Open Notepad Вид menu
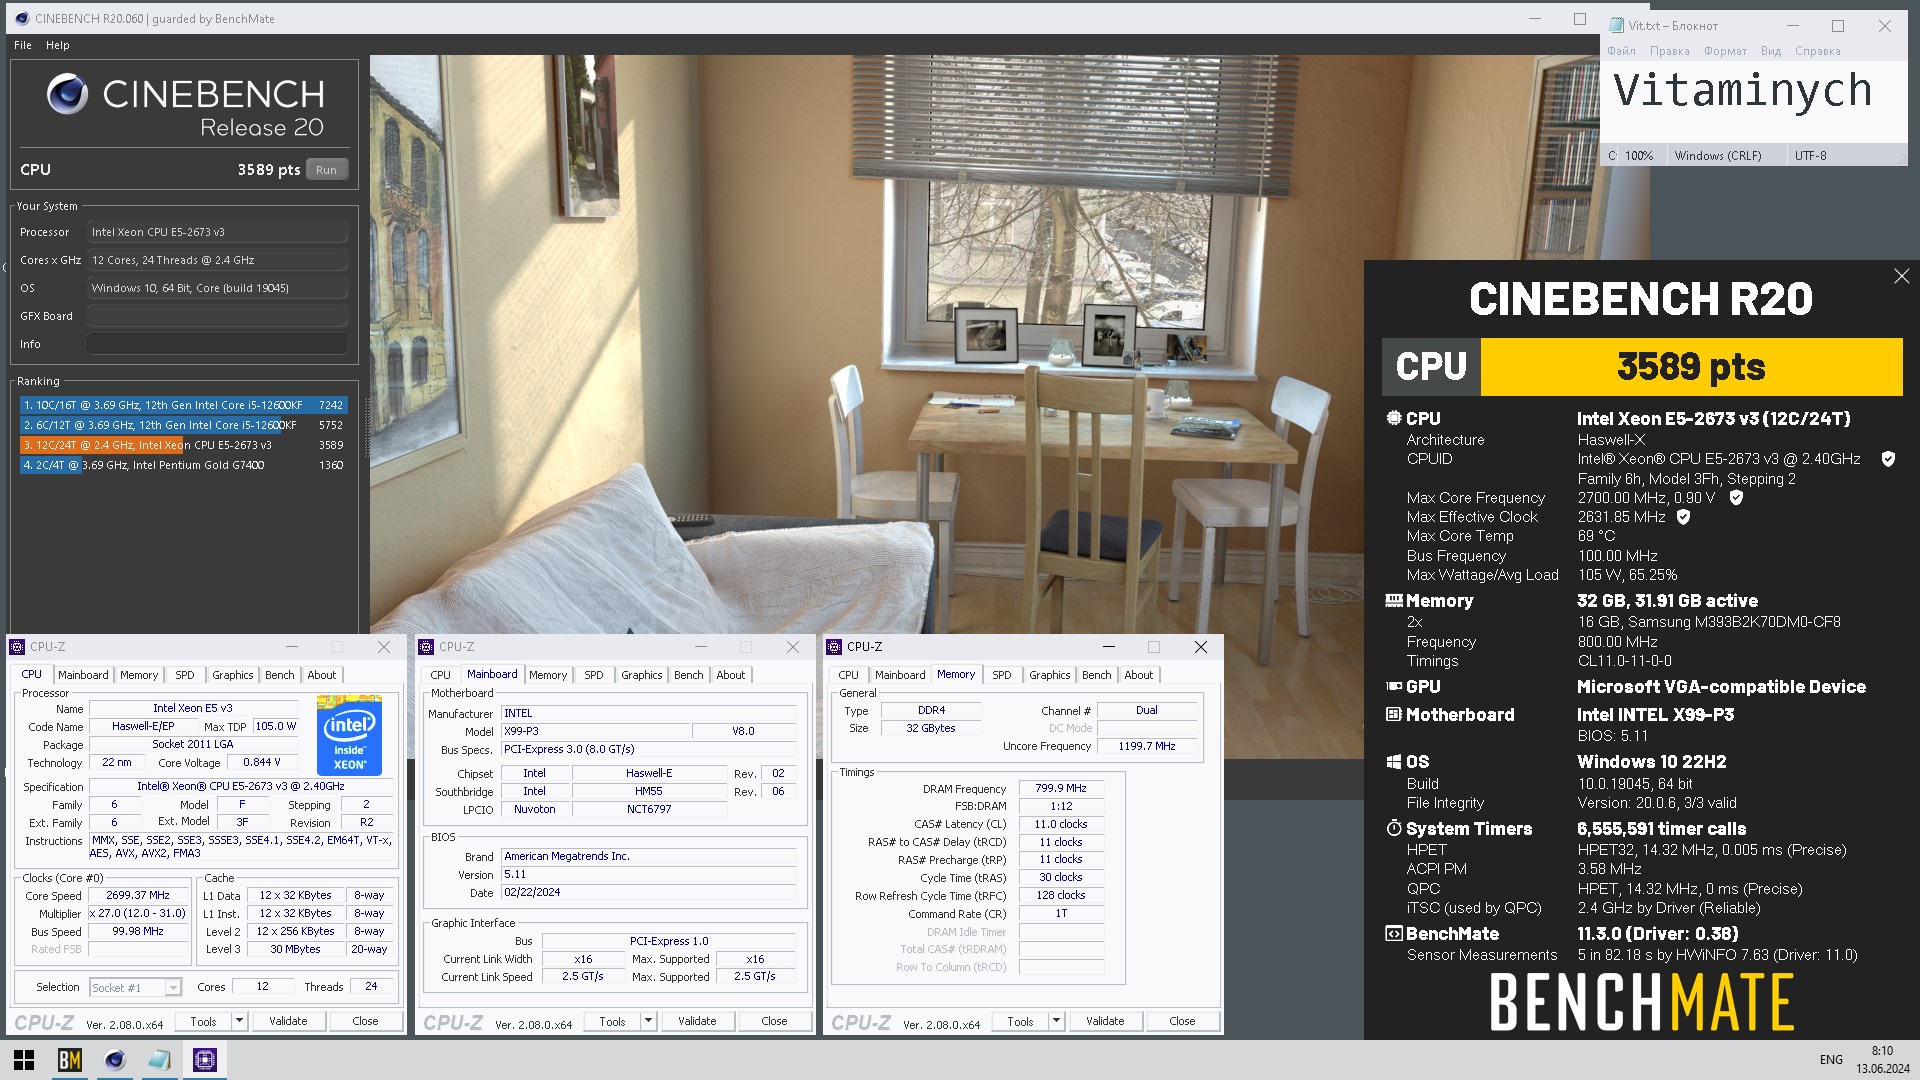The image size is (1920, 1080). [x=1770, y=51]
